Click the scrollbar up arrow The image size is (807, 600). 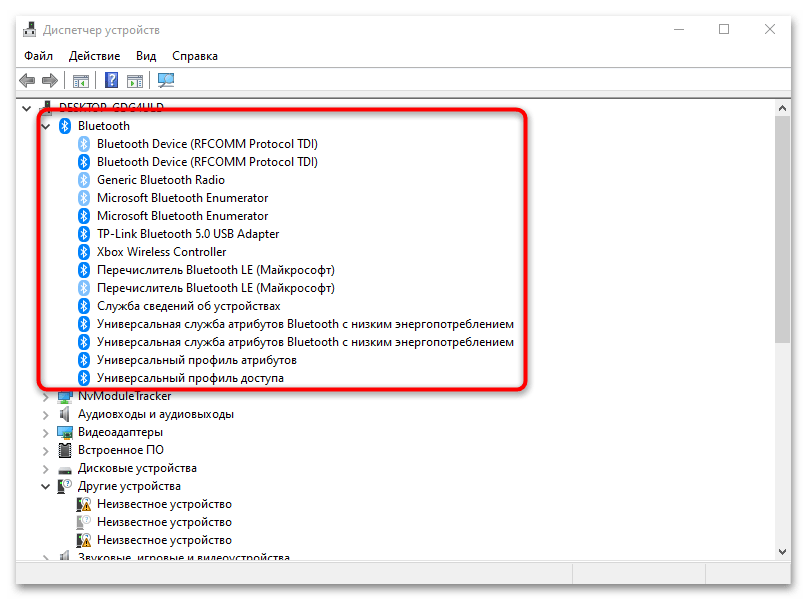point(782,108)
